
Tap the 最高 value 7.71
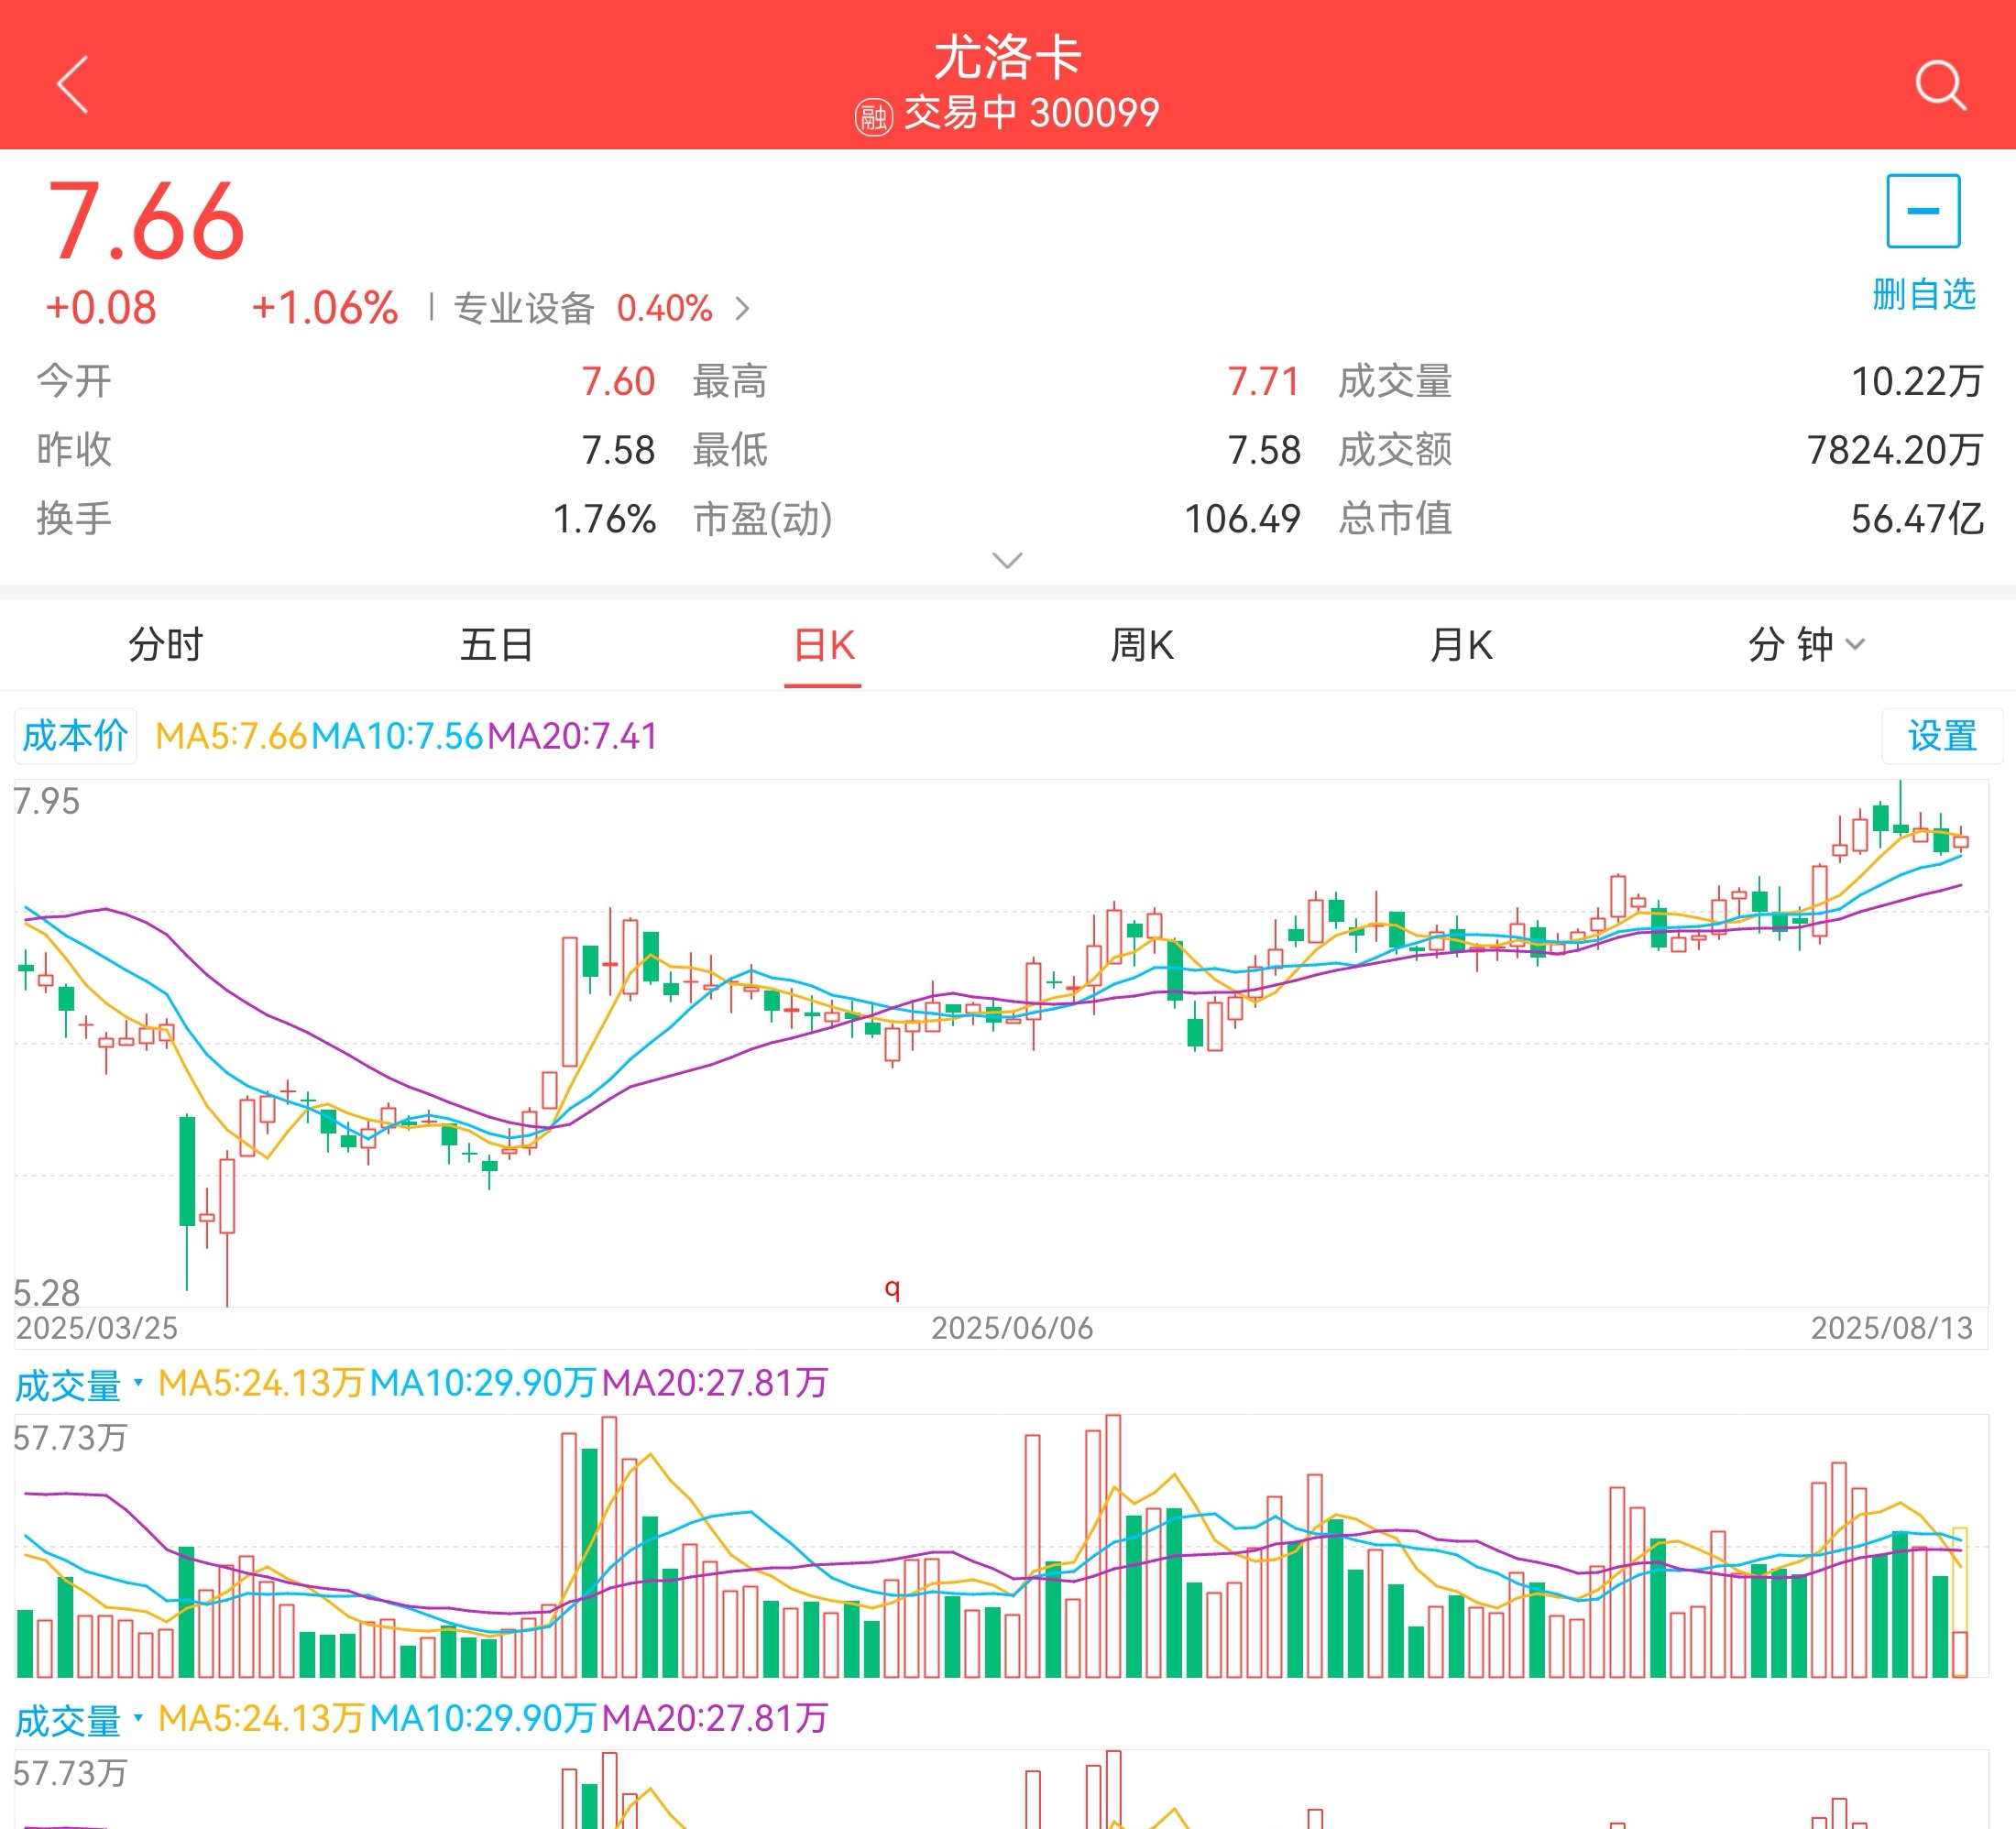point(1263,381)
